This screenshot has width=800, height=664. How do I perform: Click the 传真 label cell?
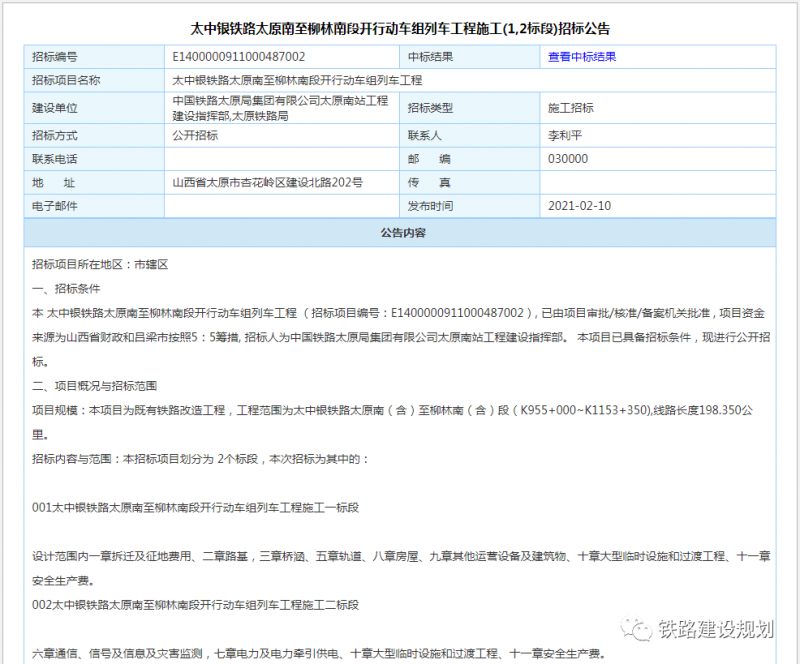tap(469, 182)
